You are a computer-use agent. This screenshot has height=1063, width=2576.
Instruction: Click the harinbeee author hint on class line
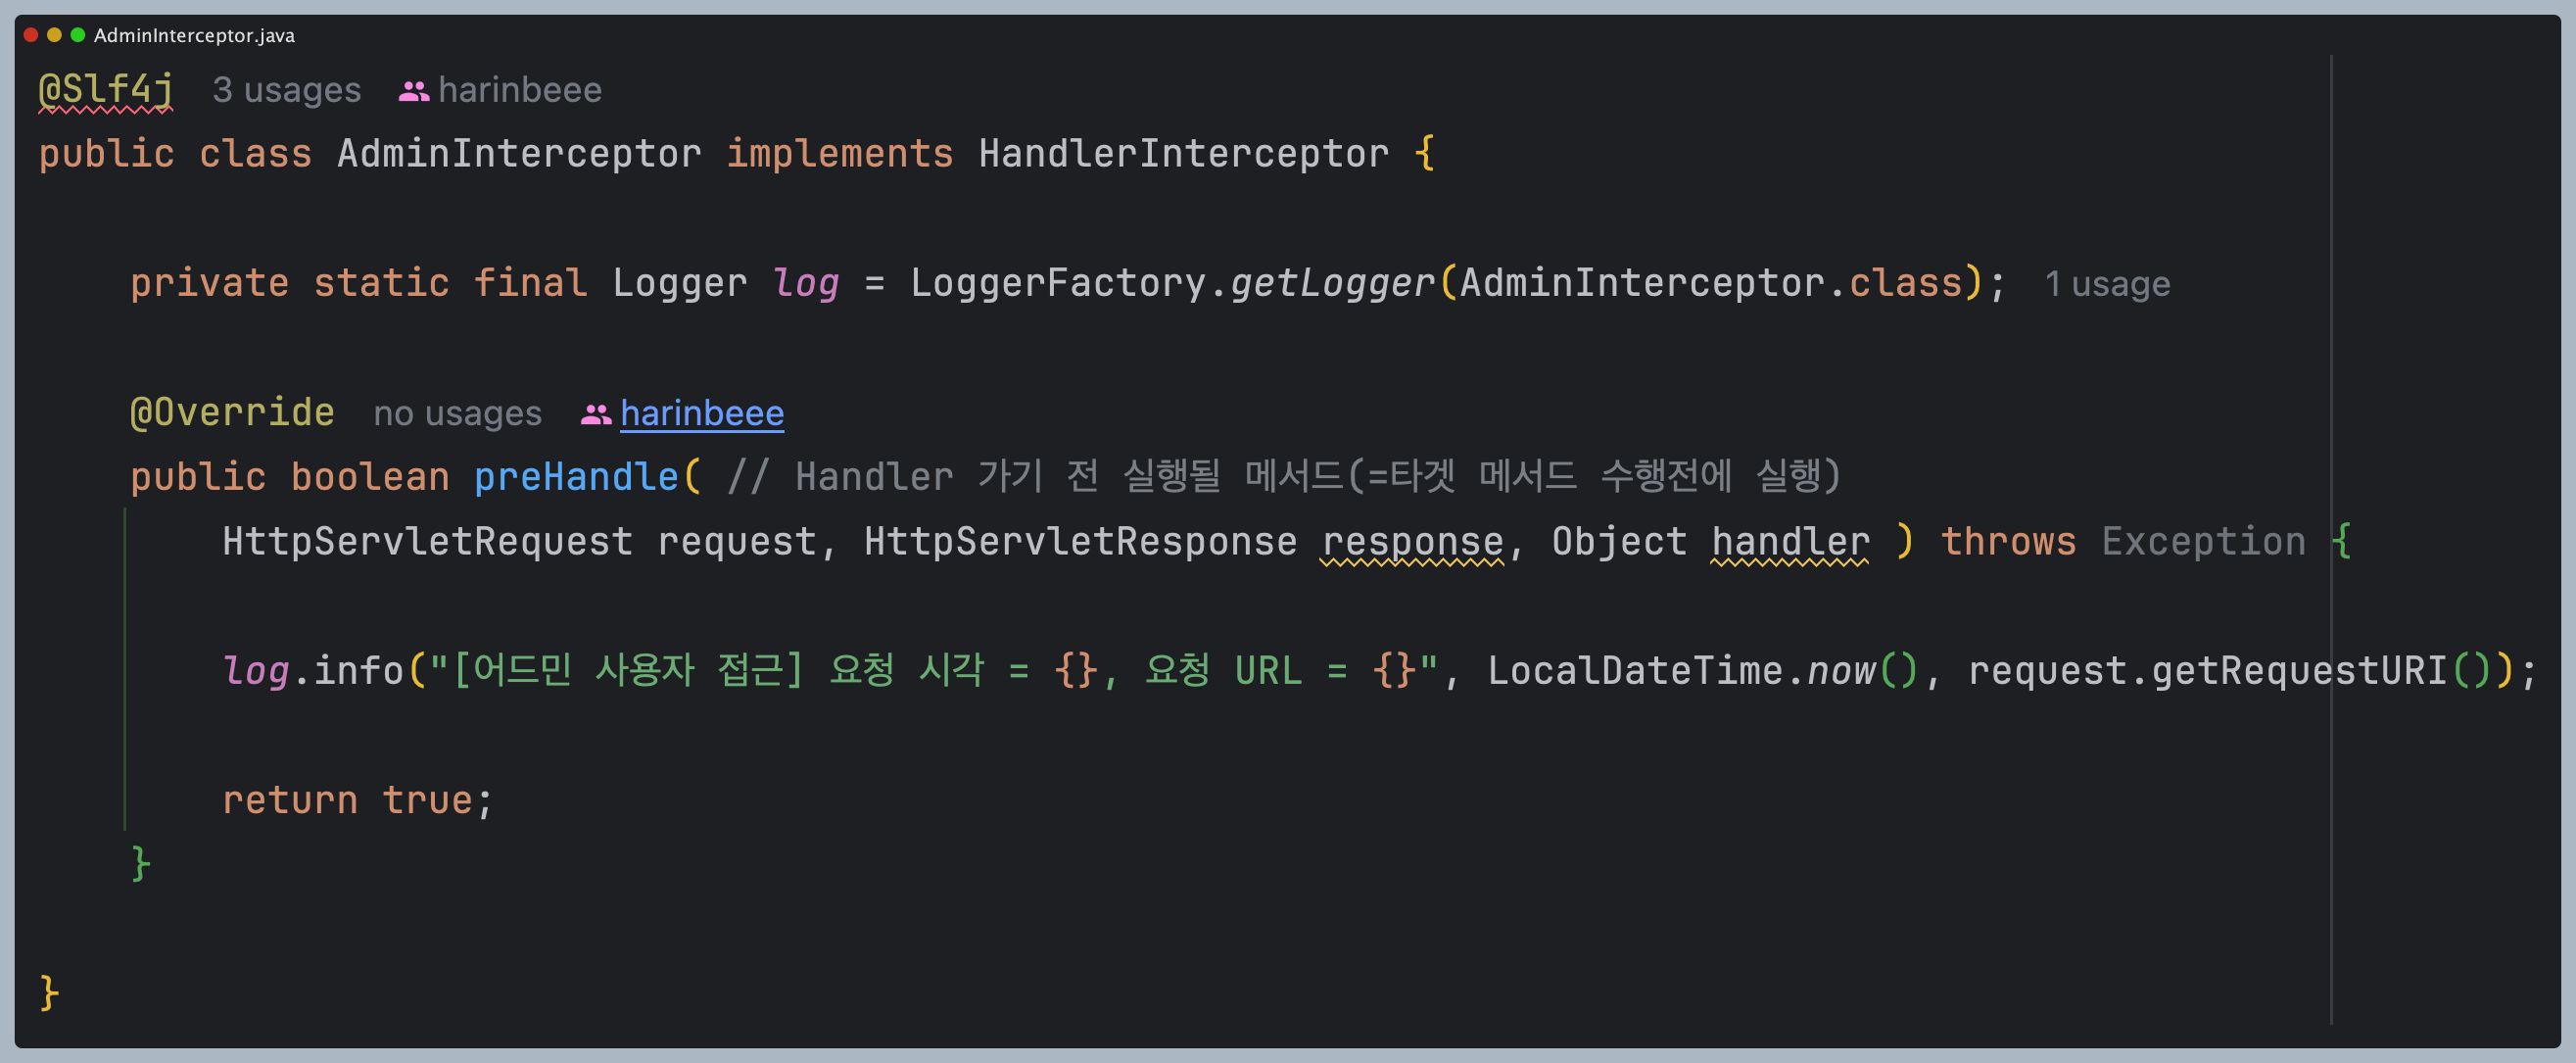pos(519,91)
